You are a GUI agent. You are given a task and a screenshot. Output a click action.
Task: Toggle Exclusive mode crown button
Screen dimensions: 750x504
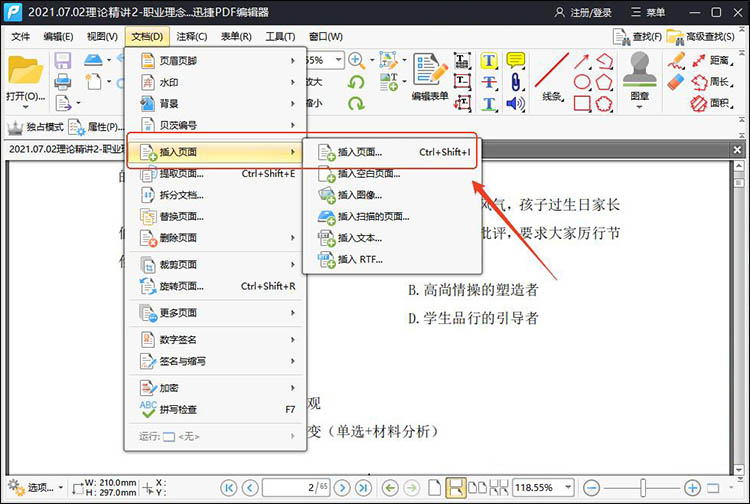(x=35, y=127)
